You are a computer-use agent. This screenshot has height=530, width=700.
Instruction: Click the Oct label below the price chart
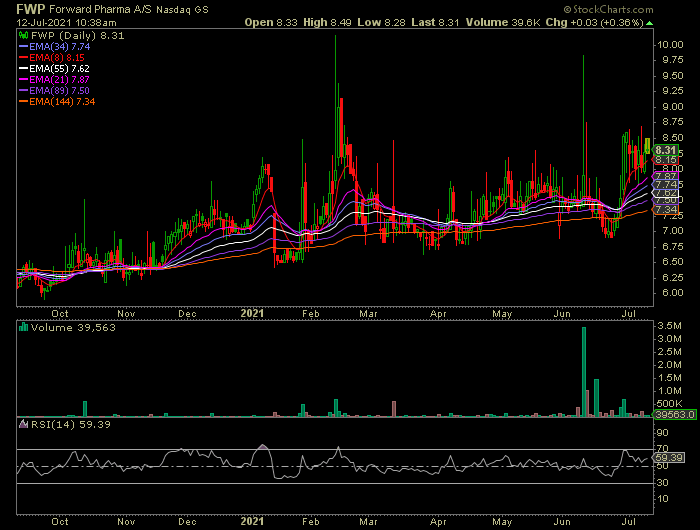(x=60, y=313)
